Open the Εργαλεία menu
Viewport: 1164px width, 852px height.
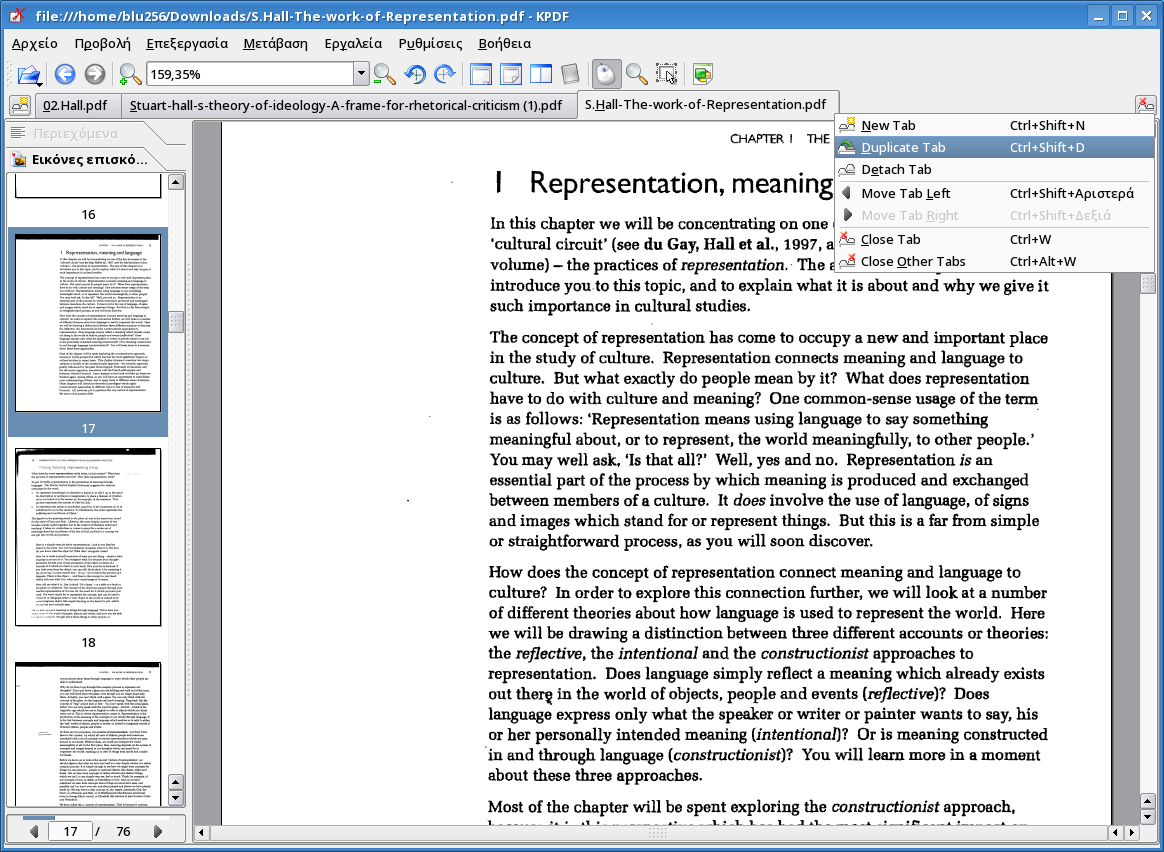[353, 43]
